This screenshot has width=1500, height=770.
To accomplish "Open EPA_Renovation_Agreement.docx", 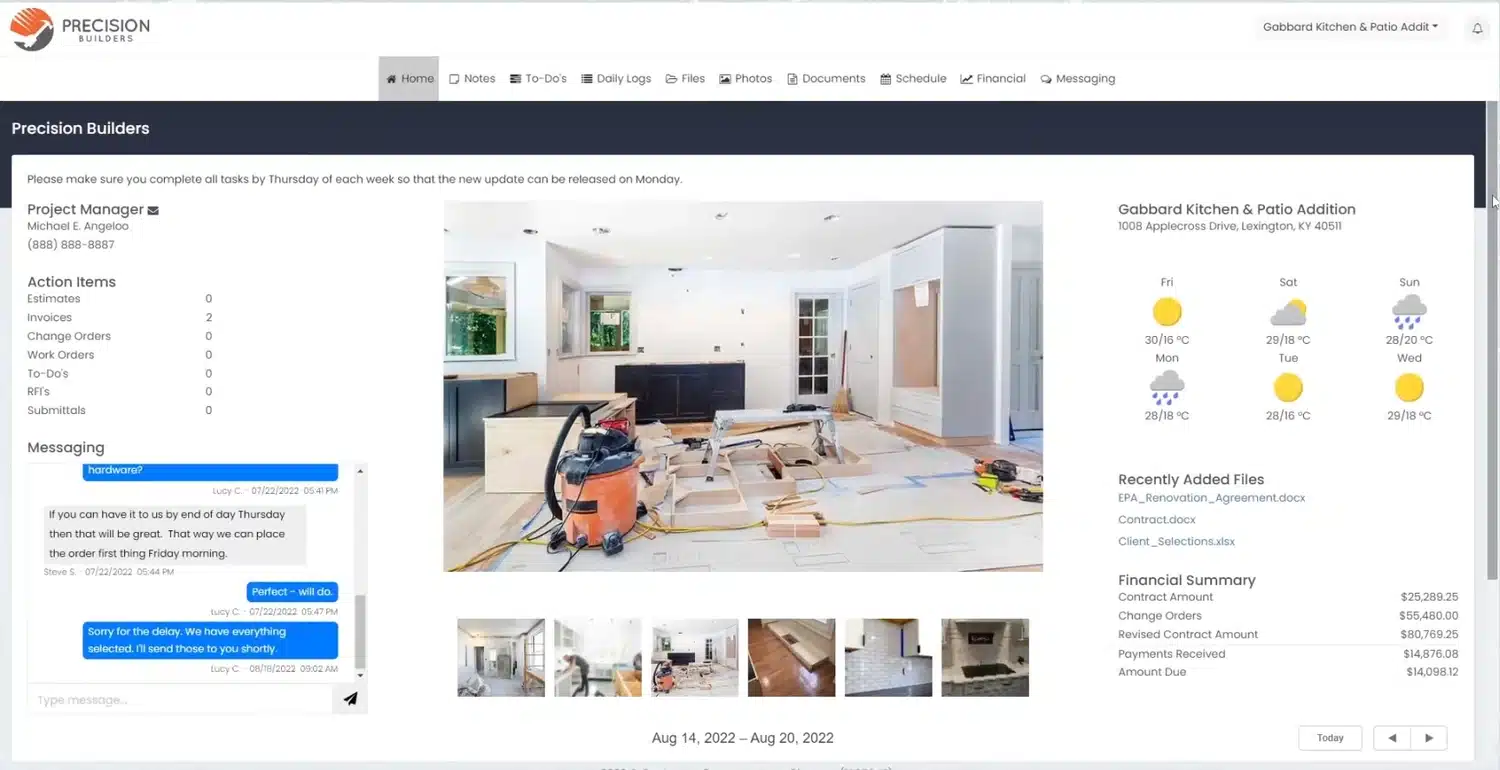I will tap(1211, 497).
